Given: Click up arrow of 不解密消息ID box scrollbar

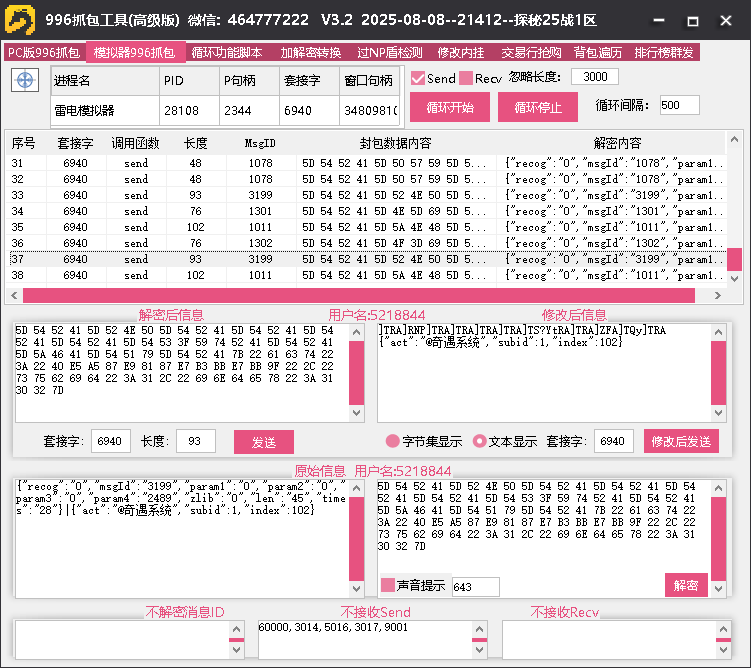Looking at the screenshot, I should tap(237, 628).
